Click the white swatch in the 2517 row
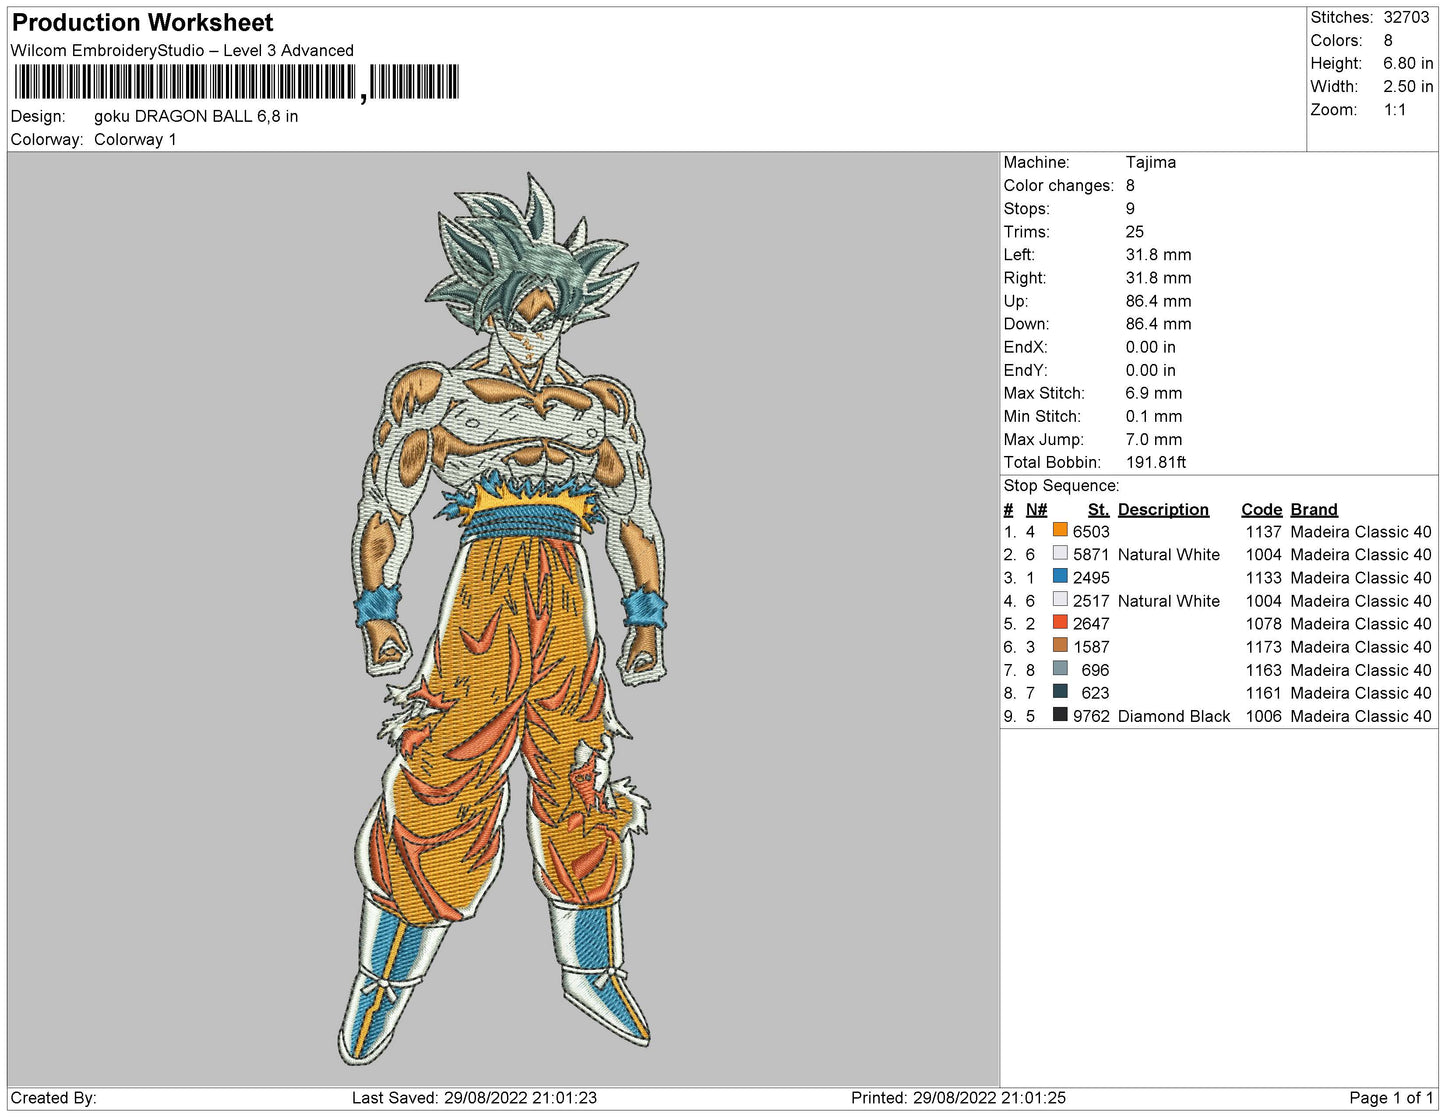 1060,599
